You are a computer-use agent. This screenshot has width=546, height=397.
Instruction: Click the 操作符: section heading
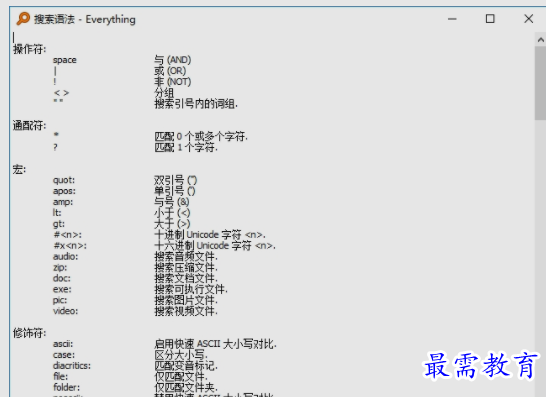29,49
